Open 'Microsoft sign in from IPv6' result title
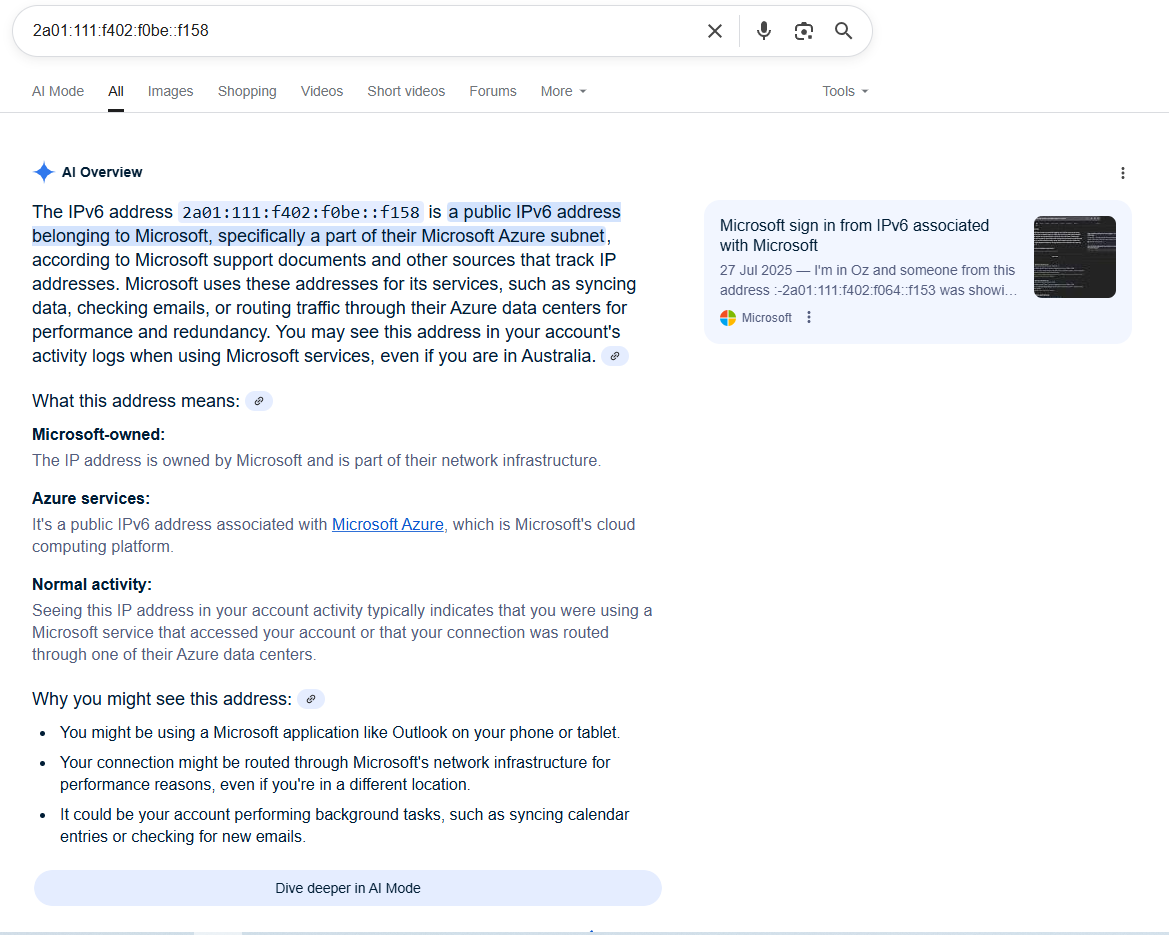Image resolution: width=1169 pixels, height=935 pixels. [x=854, y=236]
